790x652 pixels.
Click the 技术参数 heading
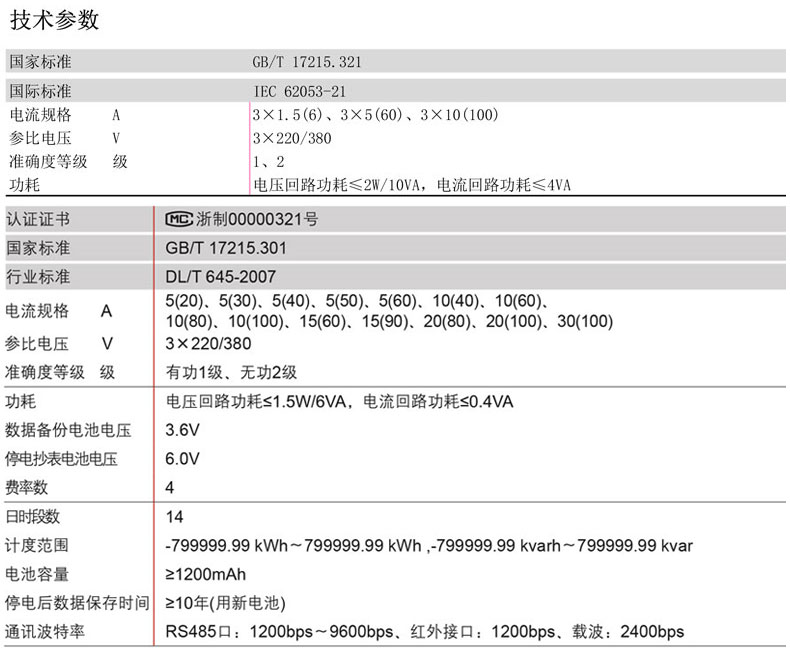(x=54, y=19)
